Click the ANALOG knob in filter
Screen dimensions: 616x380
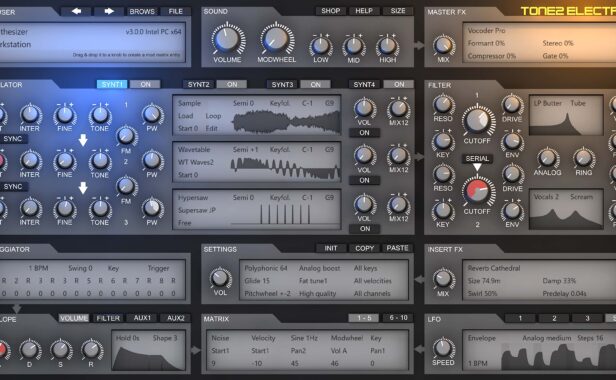click(x=547, y=158)
